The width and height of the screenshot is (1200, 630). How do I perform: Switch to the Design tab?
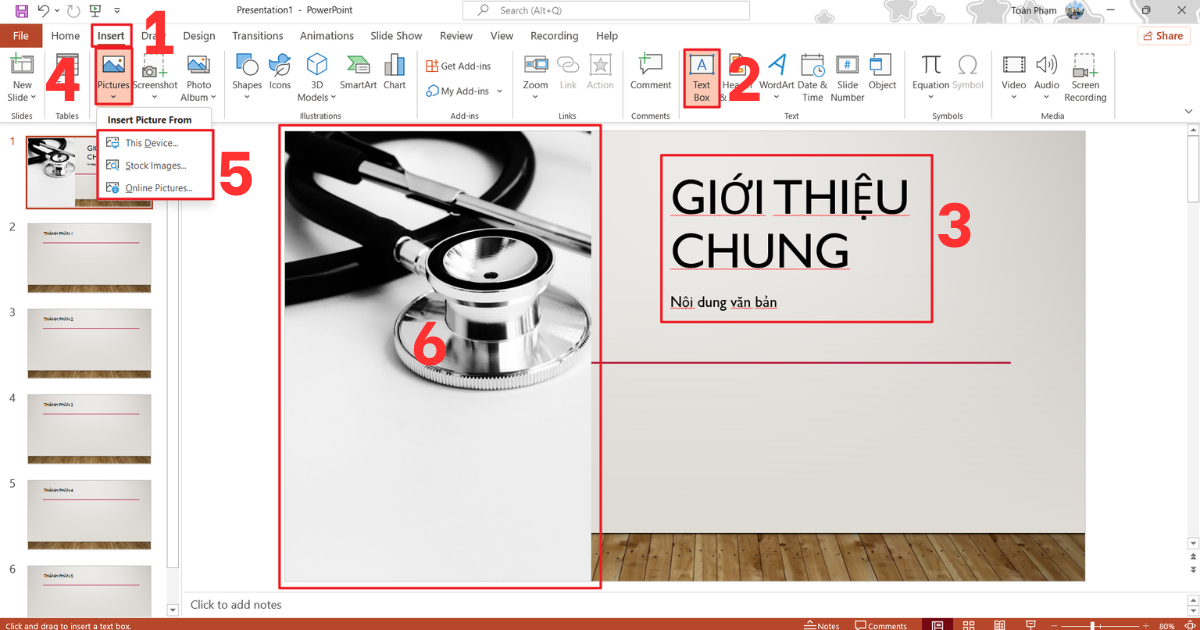[199, 36]
